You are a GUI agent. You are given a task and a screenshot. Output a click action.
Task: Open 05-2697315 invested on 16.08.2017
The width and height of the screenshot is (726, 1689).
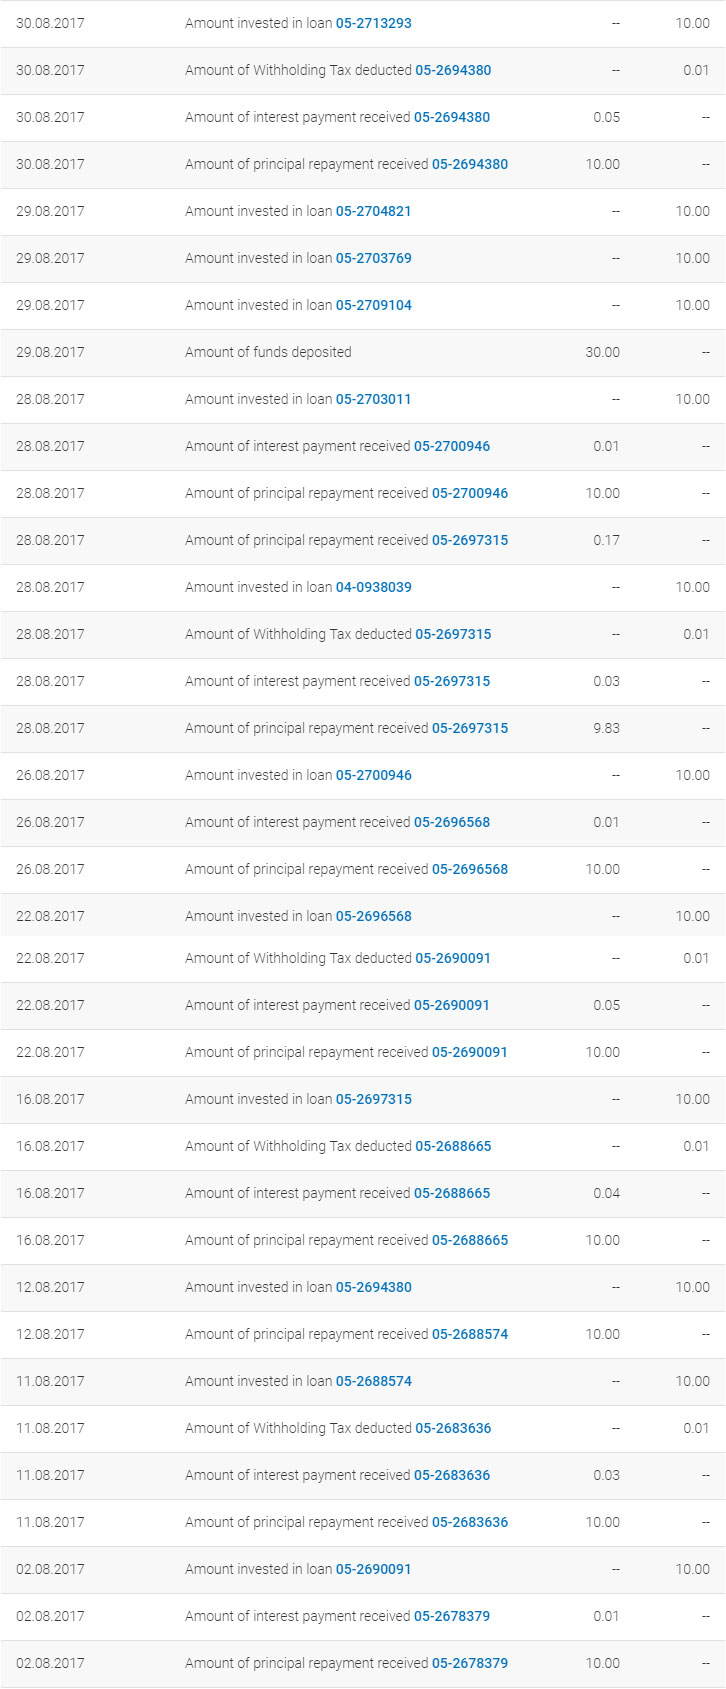tap(373, 1099)
